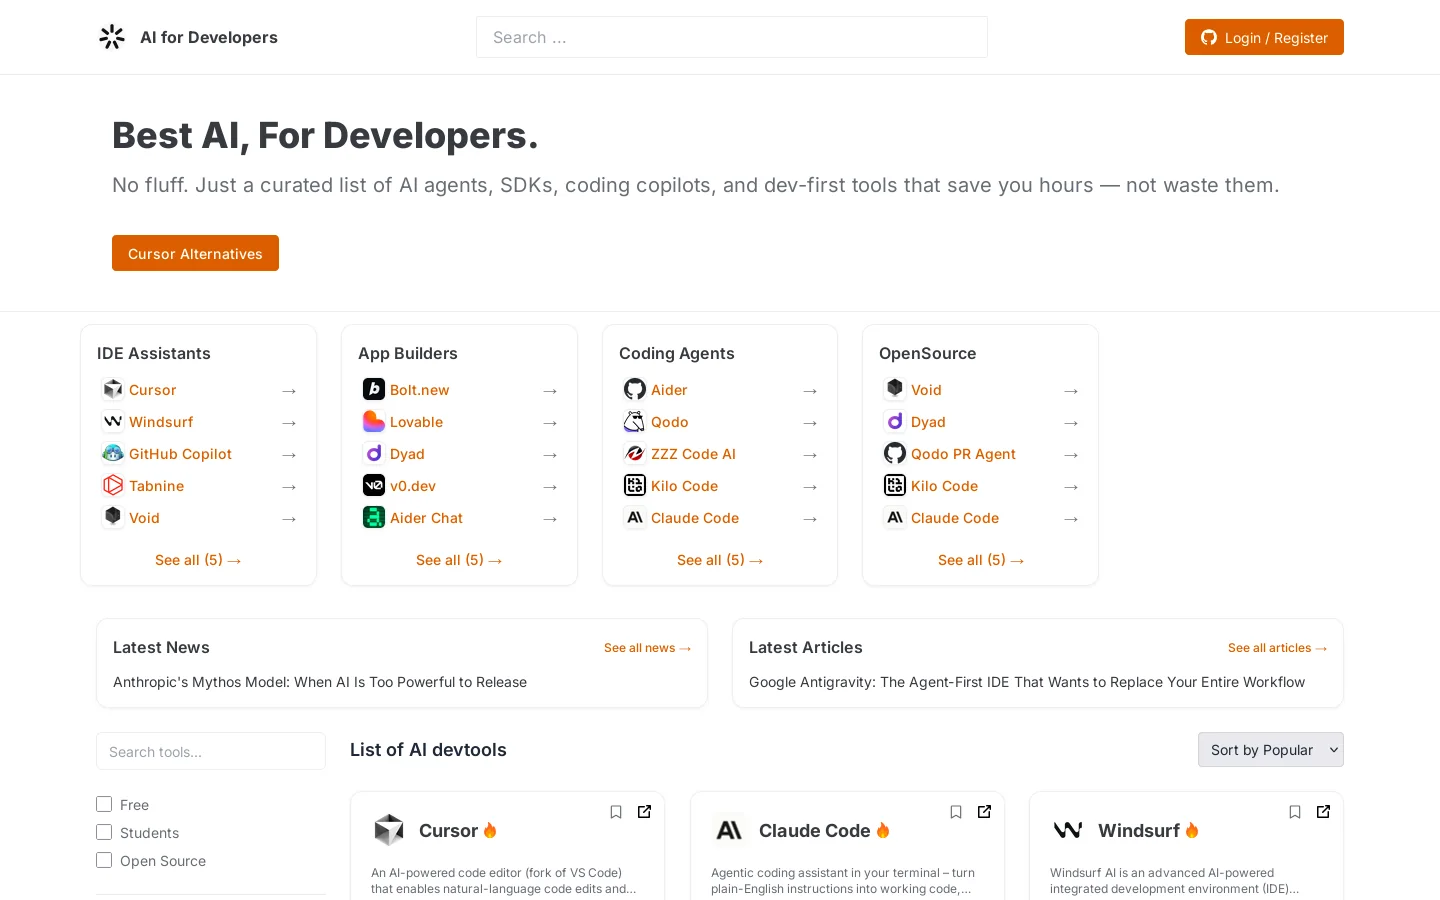This screenshot has width=1440, height=900.
Task: Click the Qodo icon in Coding Agents
Action: click(635, 421)
